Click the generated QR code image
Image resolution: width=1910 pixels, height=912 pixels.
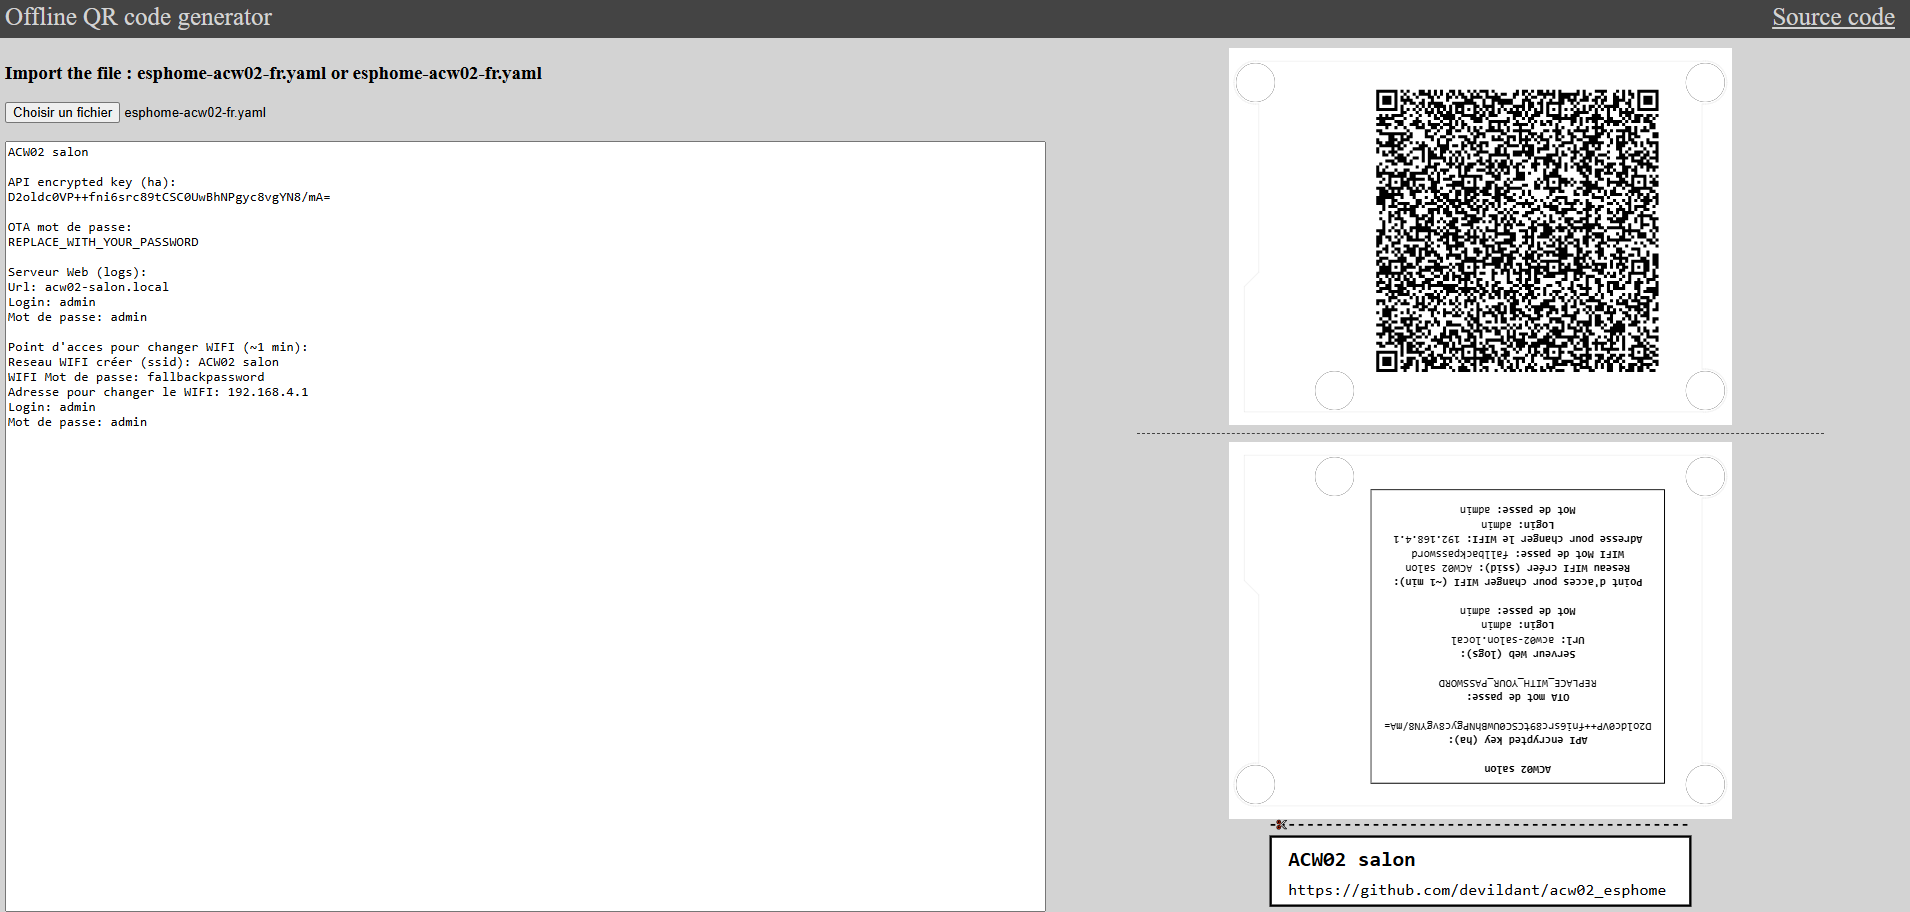(1517, 231)
